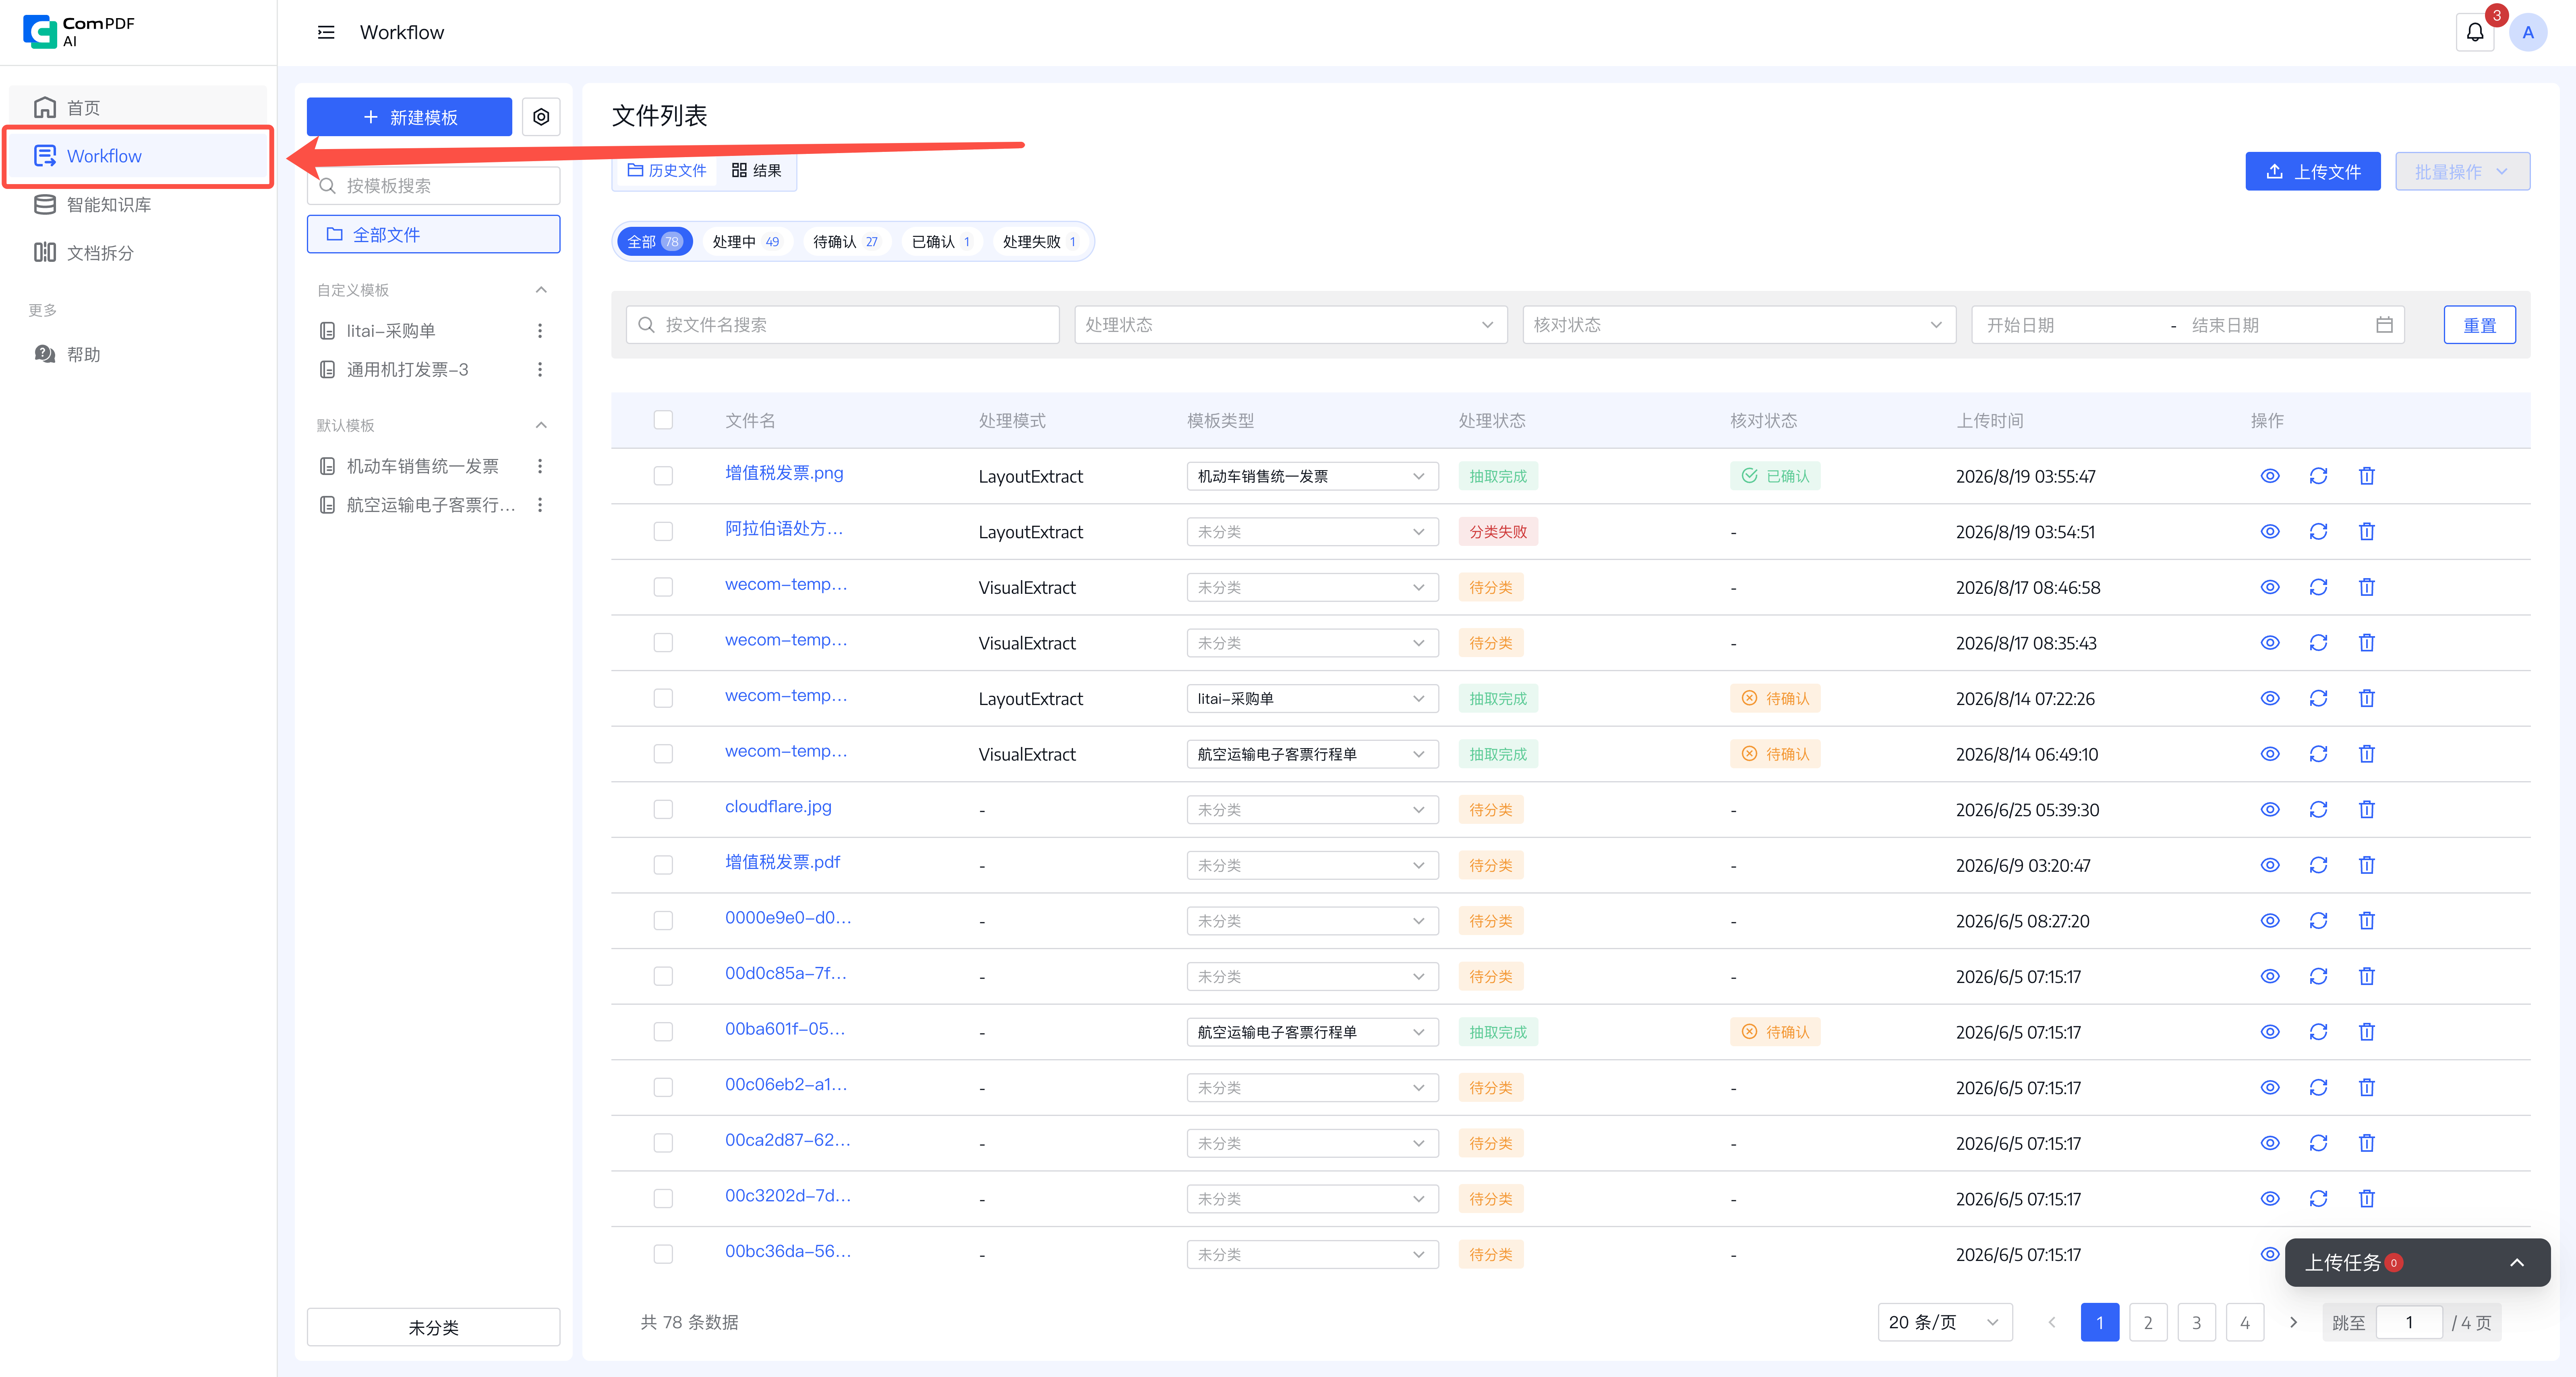Click the ComPDF AI logo
The image size is (2576, 1377).
point(79,31)
